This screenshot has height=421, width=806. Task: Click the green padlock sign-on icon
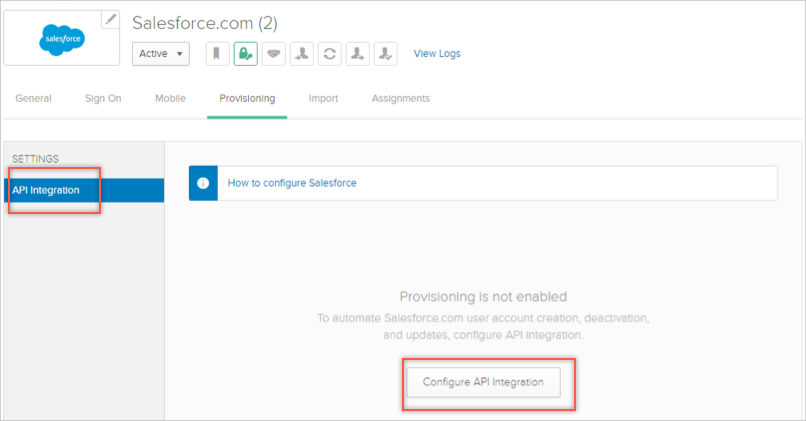245,54
